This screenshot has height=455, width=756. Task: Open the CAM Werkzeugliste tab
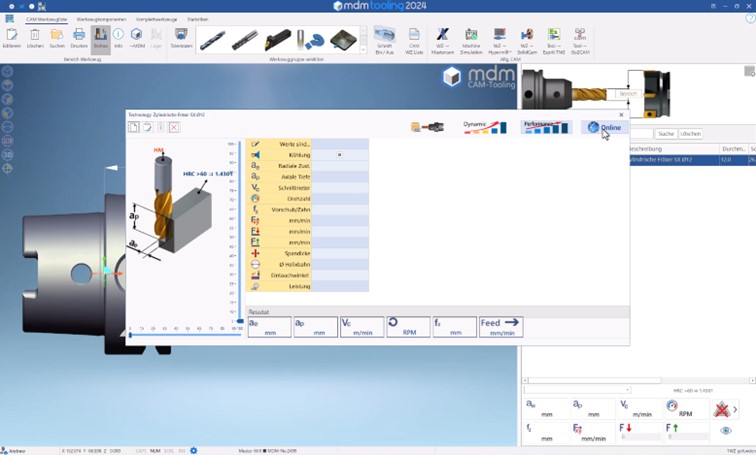46,19
